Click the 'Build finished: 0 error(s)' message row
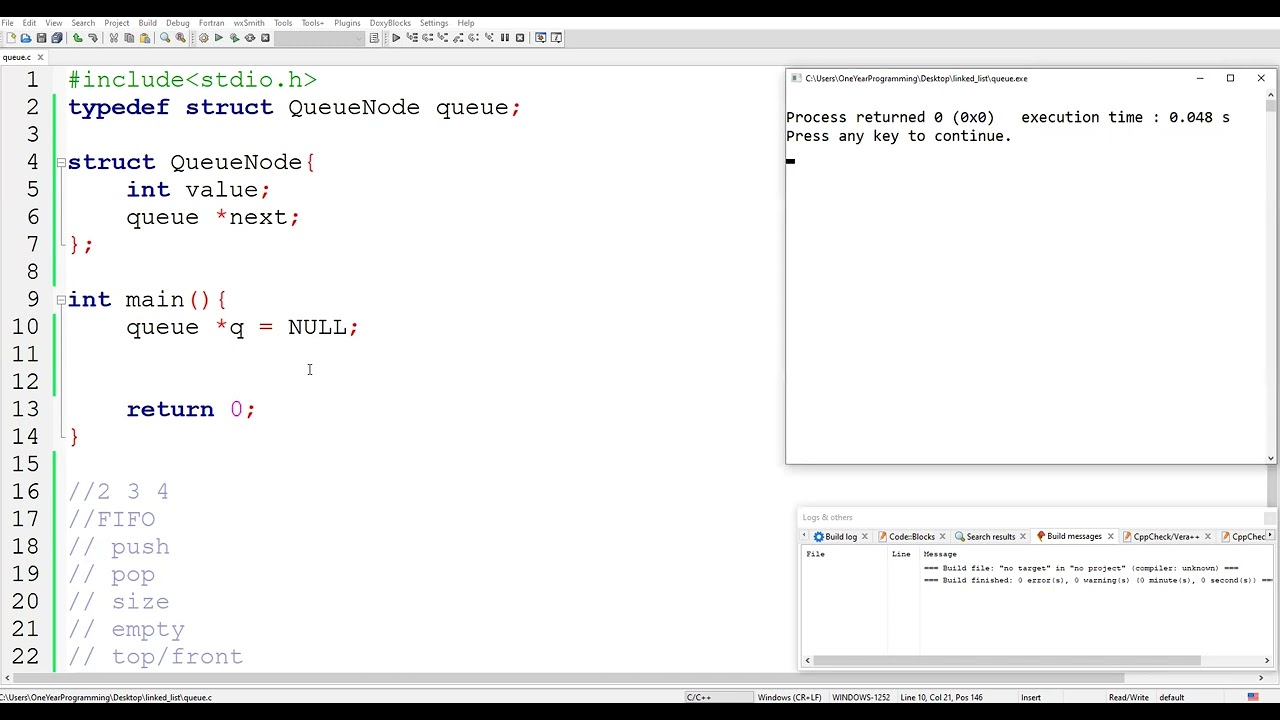The height and width of the screenshot is (720, 1280). pos(1097,580)
